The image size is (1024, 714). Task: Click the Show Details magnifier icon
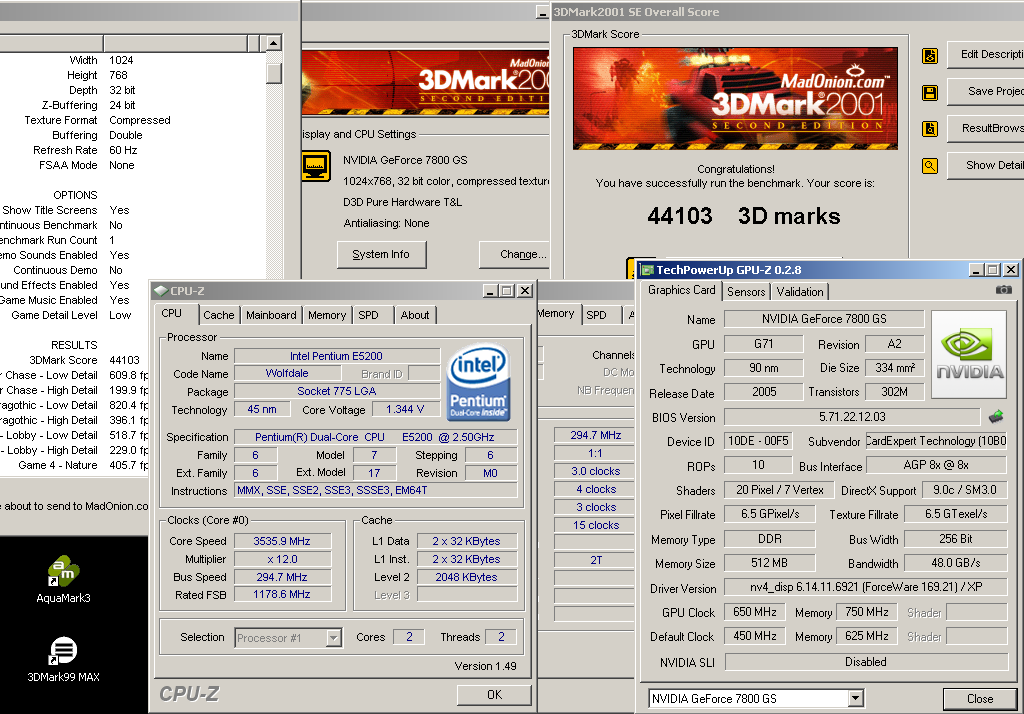[x=930, y=166]
